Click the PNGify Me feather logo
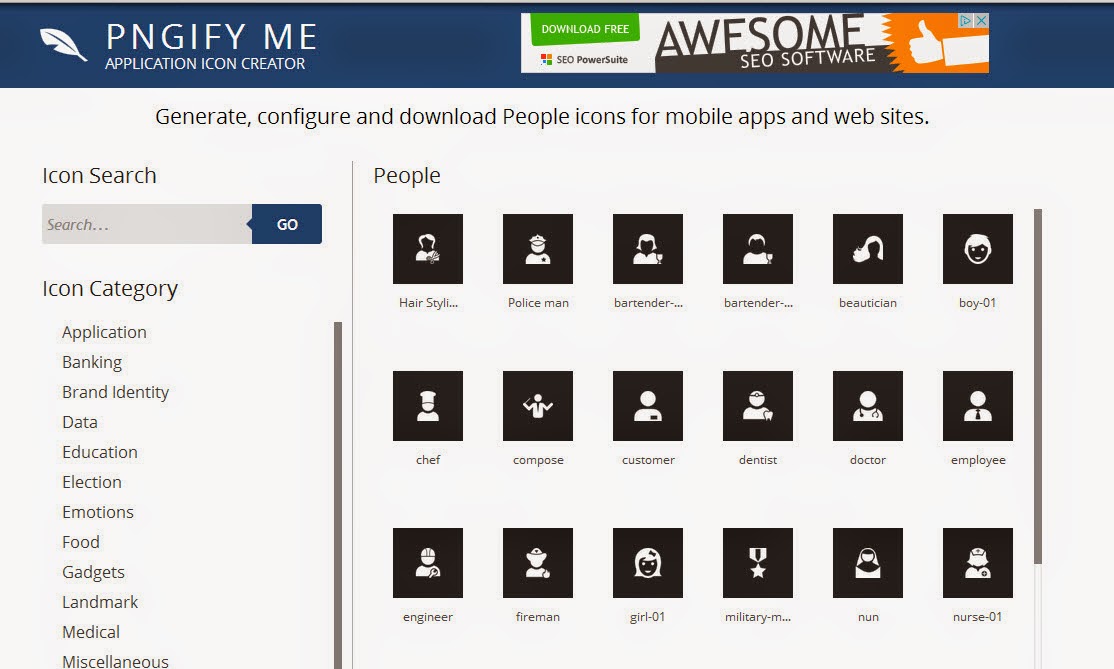This screenshot has width=1114, height=669. [64, 45]
